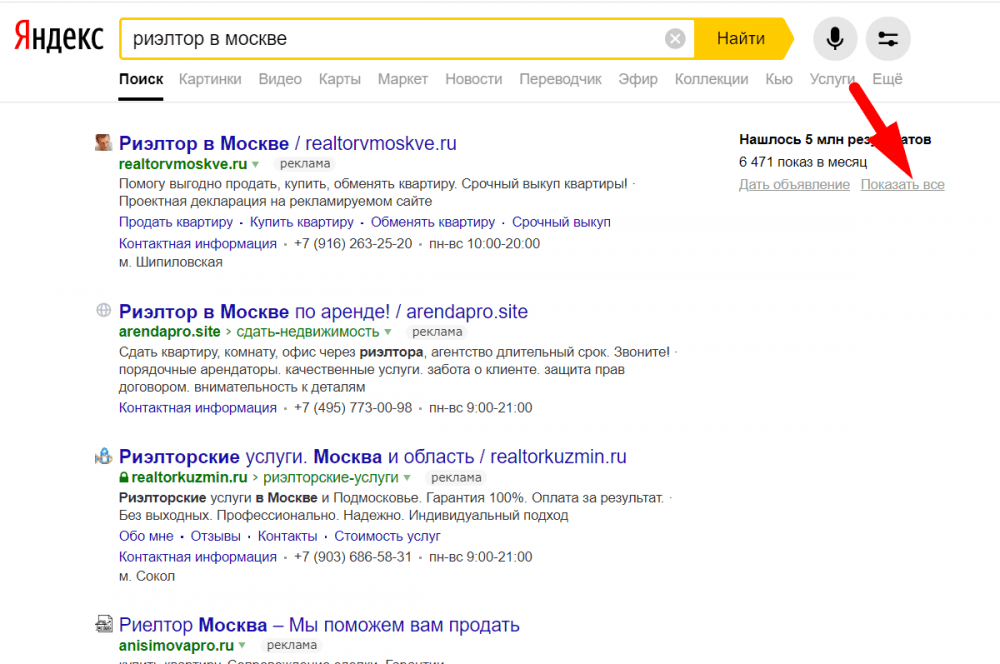Click the м. Шипиловская text

[x=171, y=262]
